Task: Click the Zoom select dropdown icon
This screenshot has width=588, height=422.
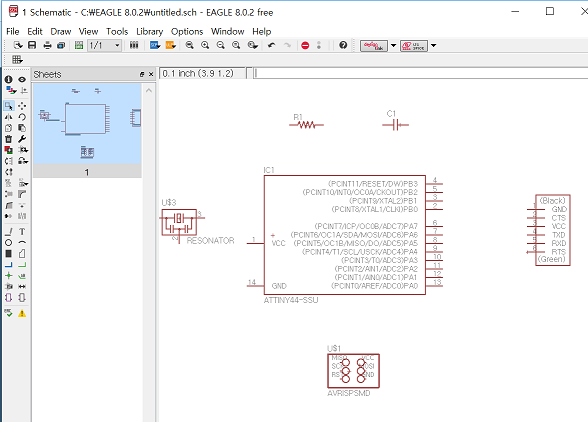Action: tap(253, 45)
